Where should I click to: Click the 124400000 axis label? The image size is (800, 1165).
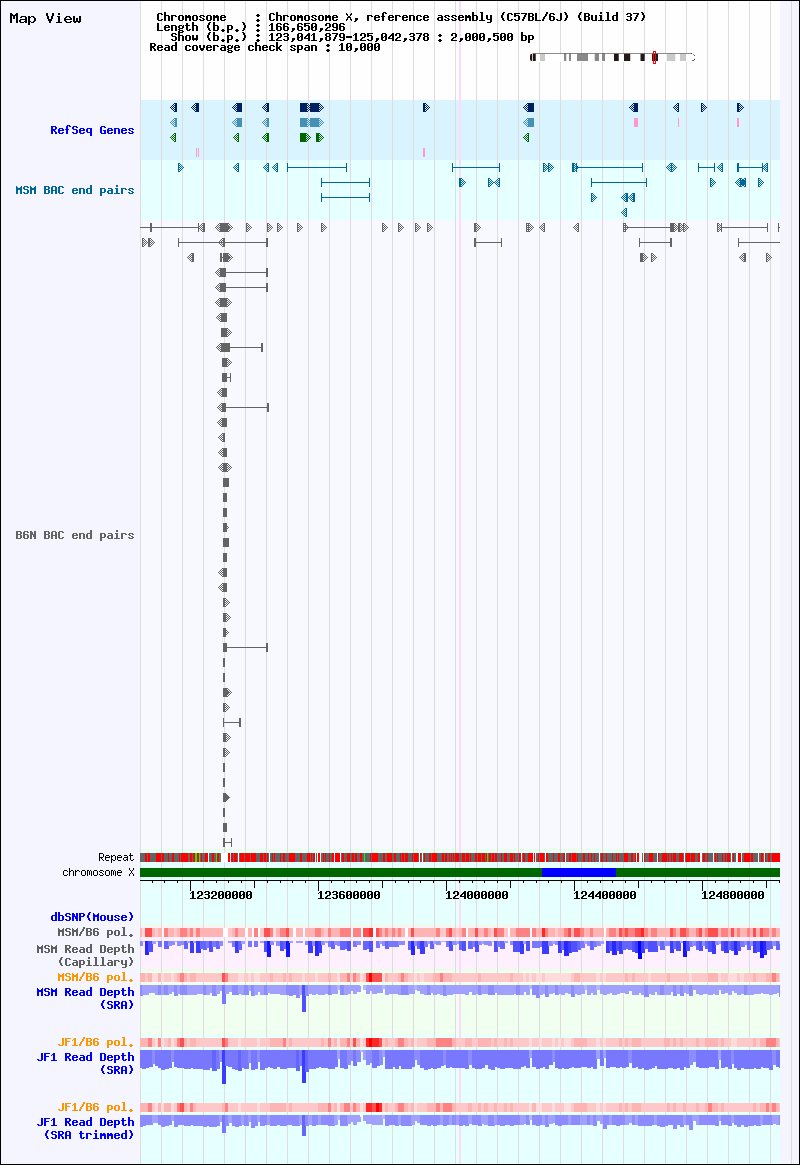[605, 895]
